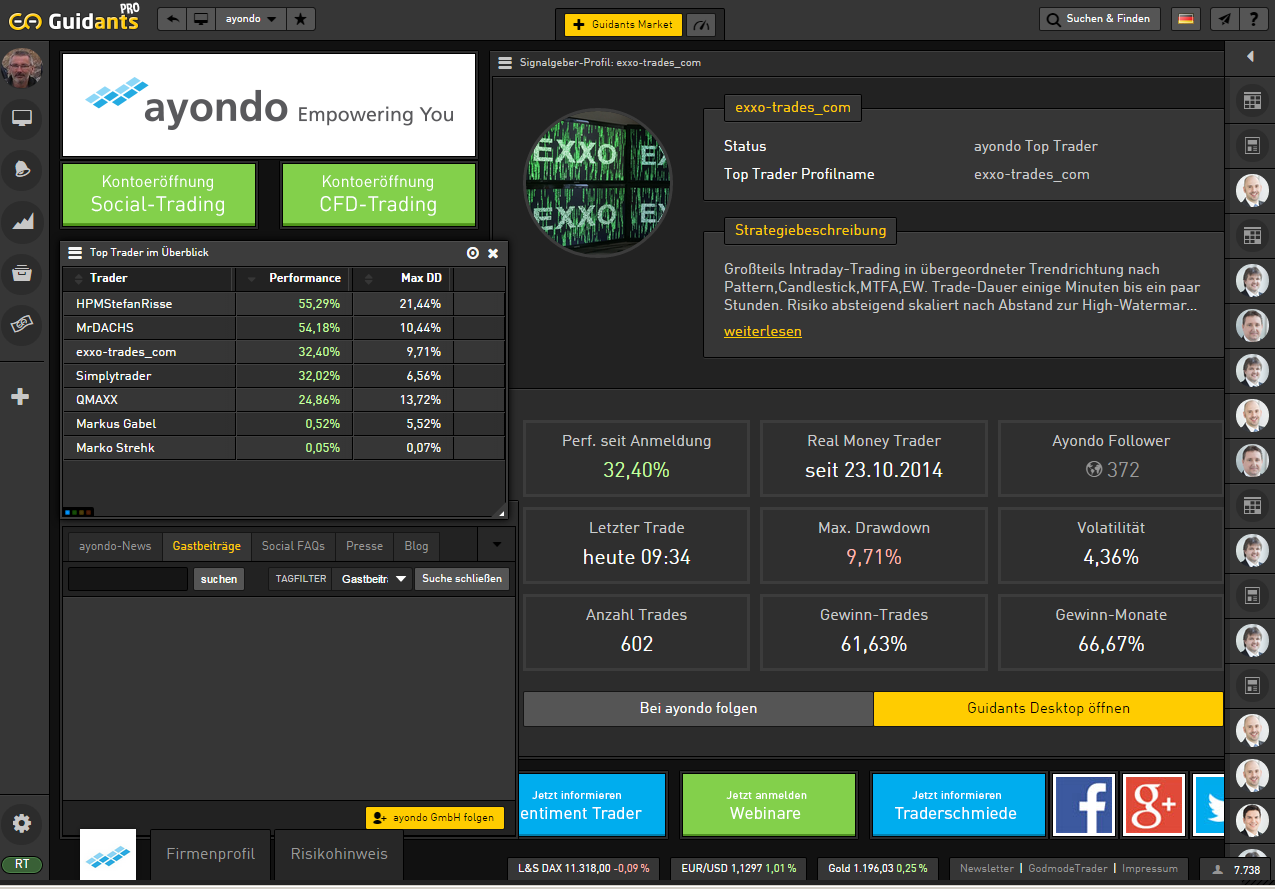Click the weiterlesen link

(x=762, y=331)
